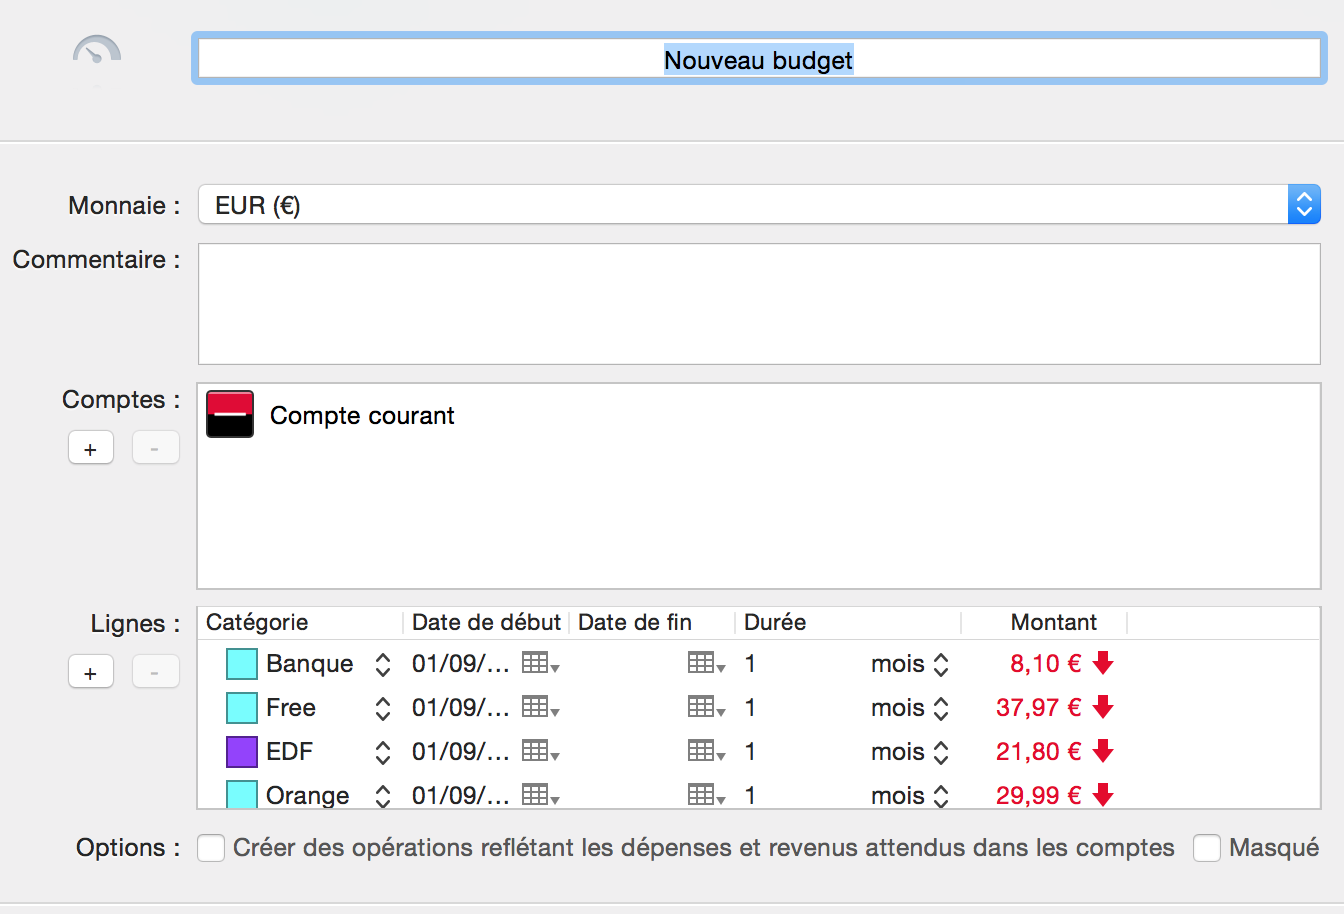This screenshot has width=1344, height=914.
Task: Open start date calendar for Orange row
Action: click(x=540, y=795)
